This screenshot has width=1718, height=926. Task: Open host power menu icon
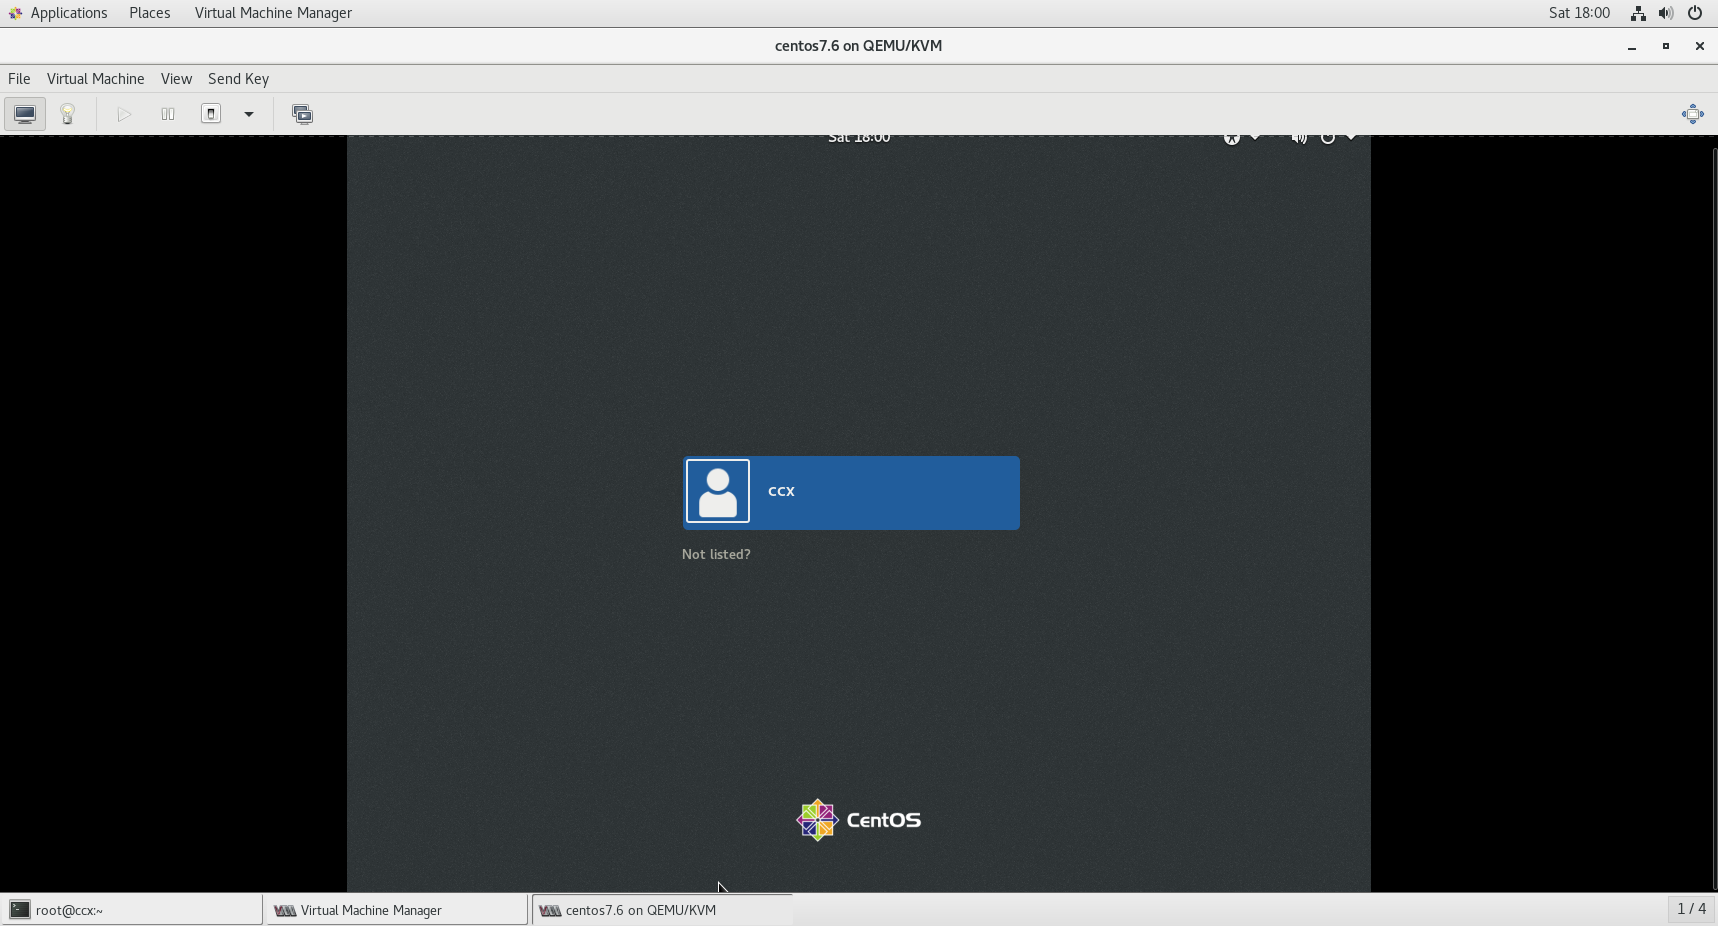[1695, 13]
